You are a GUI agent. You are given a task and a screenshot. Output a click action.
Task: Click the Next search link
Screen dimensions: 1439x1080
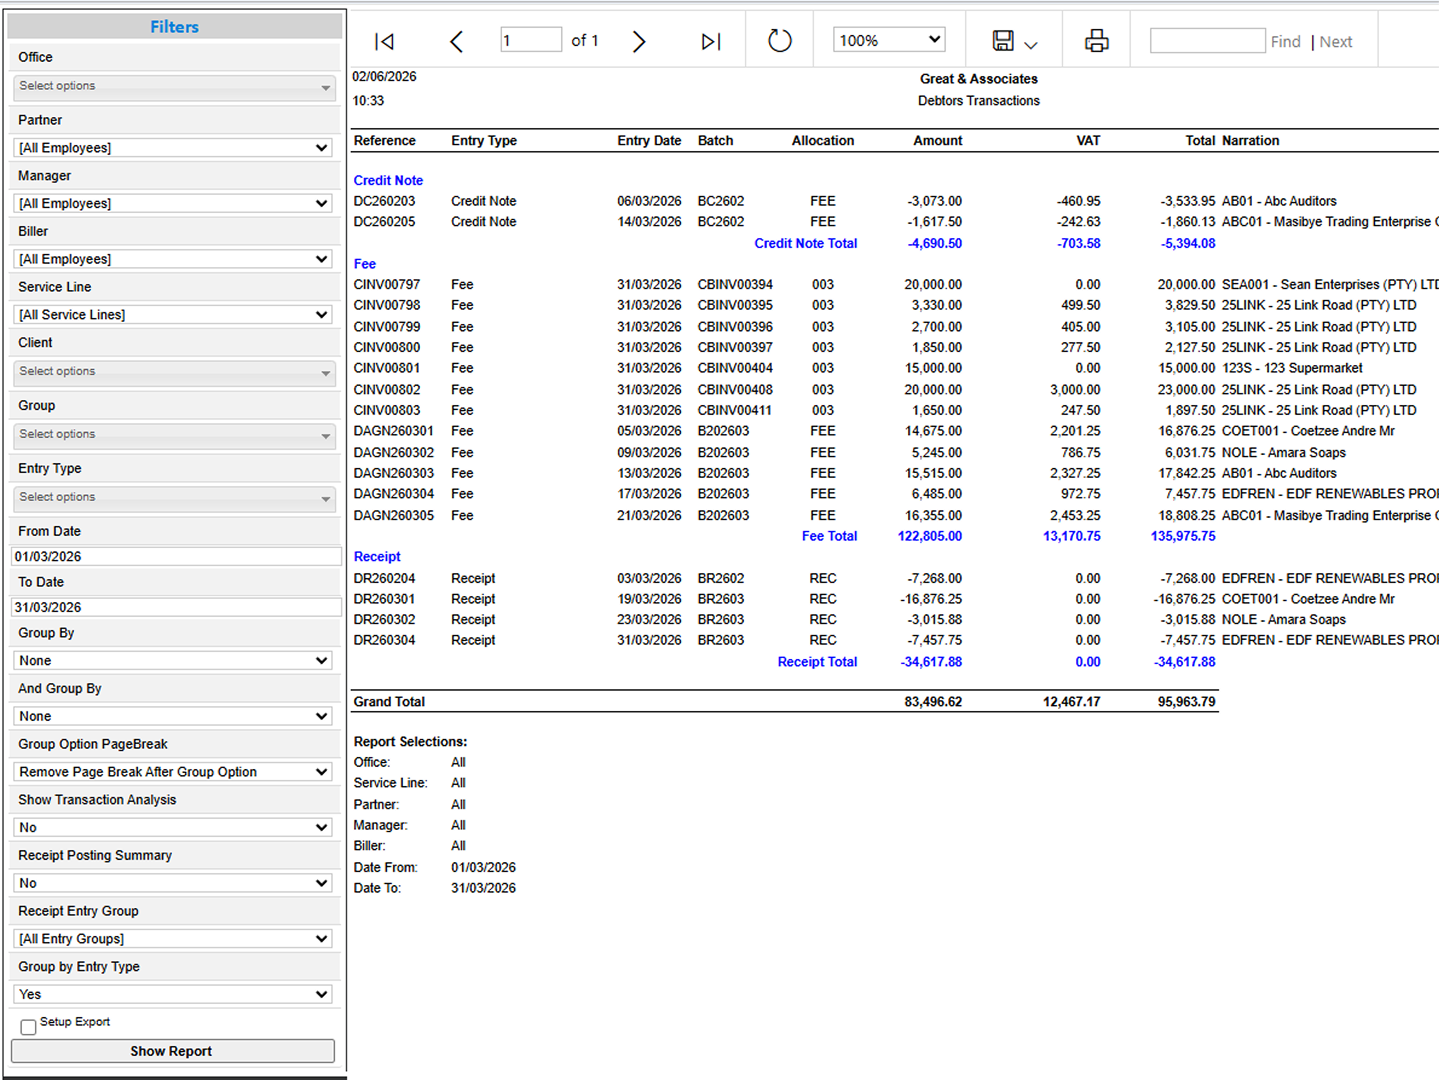point(1336,42)
